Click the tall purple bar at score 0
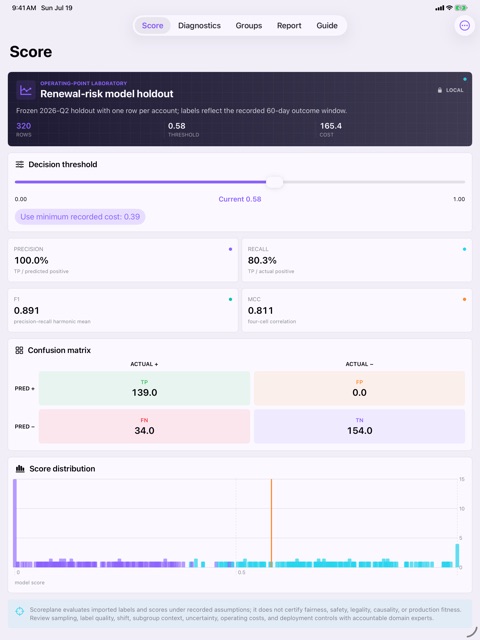The image size is (480, 640). [x=15, y=523]
